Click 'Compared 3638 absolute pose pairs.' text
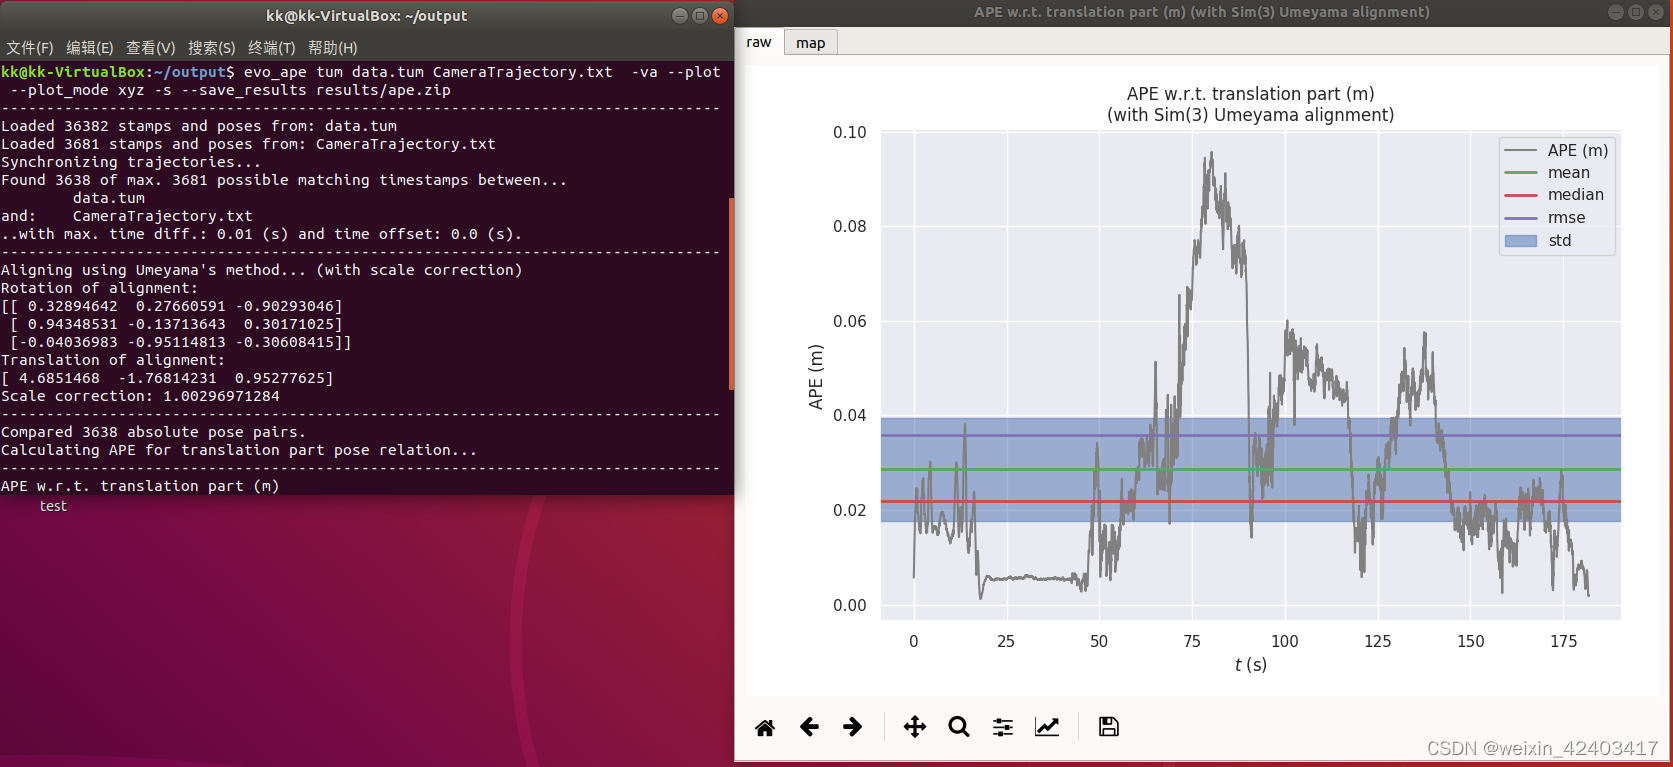Image resolution: width=1673 pixels, height=767 pixels. pyautogui.click(x=153, y=432)
